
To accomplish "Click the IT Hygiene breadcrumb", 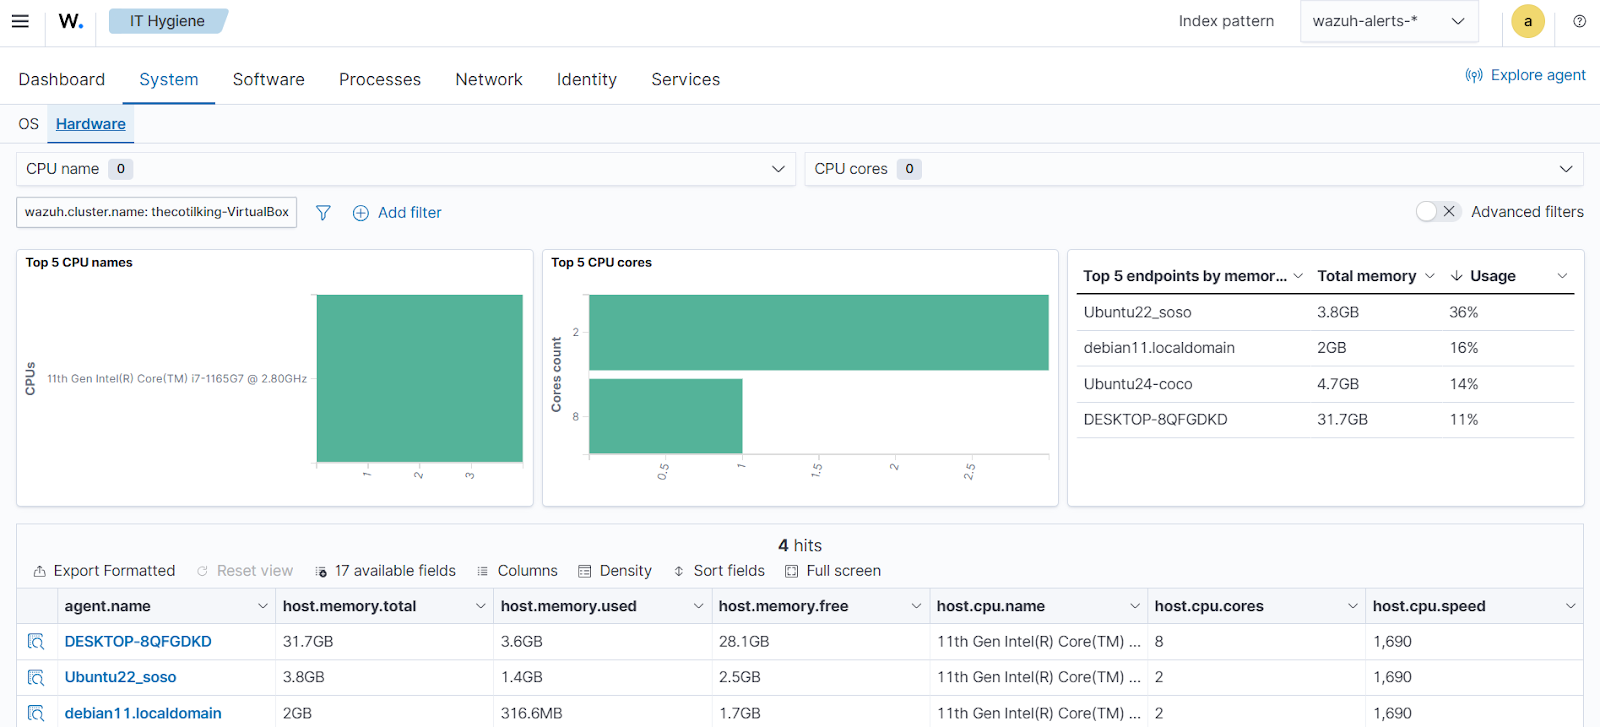I will click(167, 21).
